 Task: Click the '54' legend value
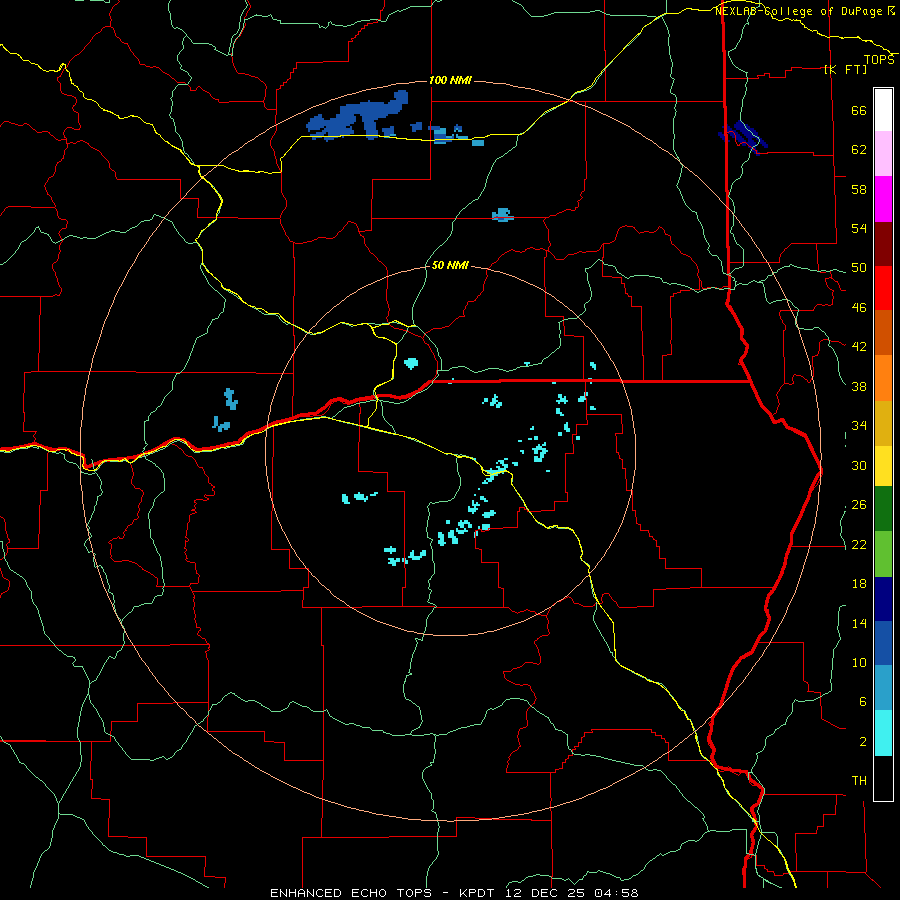tap(859, 228)
